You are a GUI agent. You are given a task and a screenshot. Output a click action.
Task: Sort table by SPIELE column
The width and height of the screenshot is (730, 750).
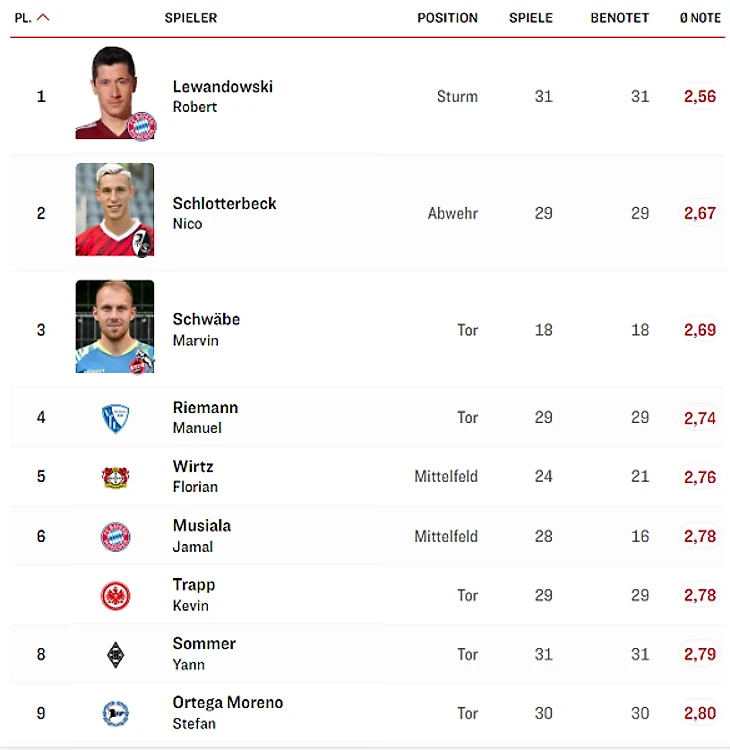531,18
